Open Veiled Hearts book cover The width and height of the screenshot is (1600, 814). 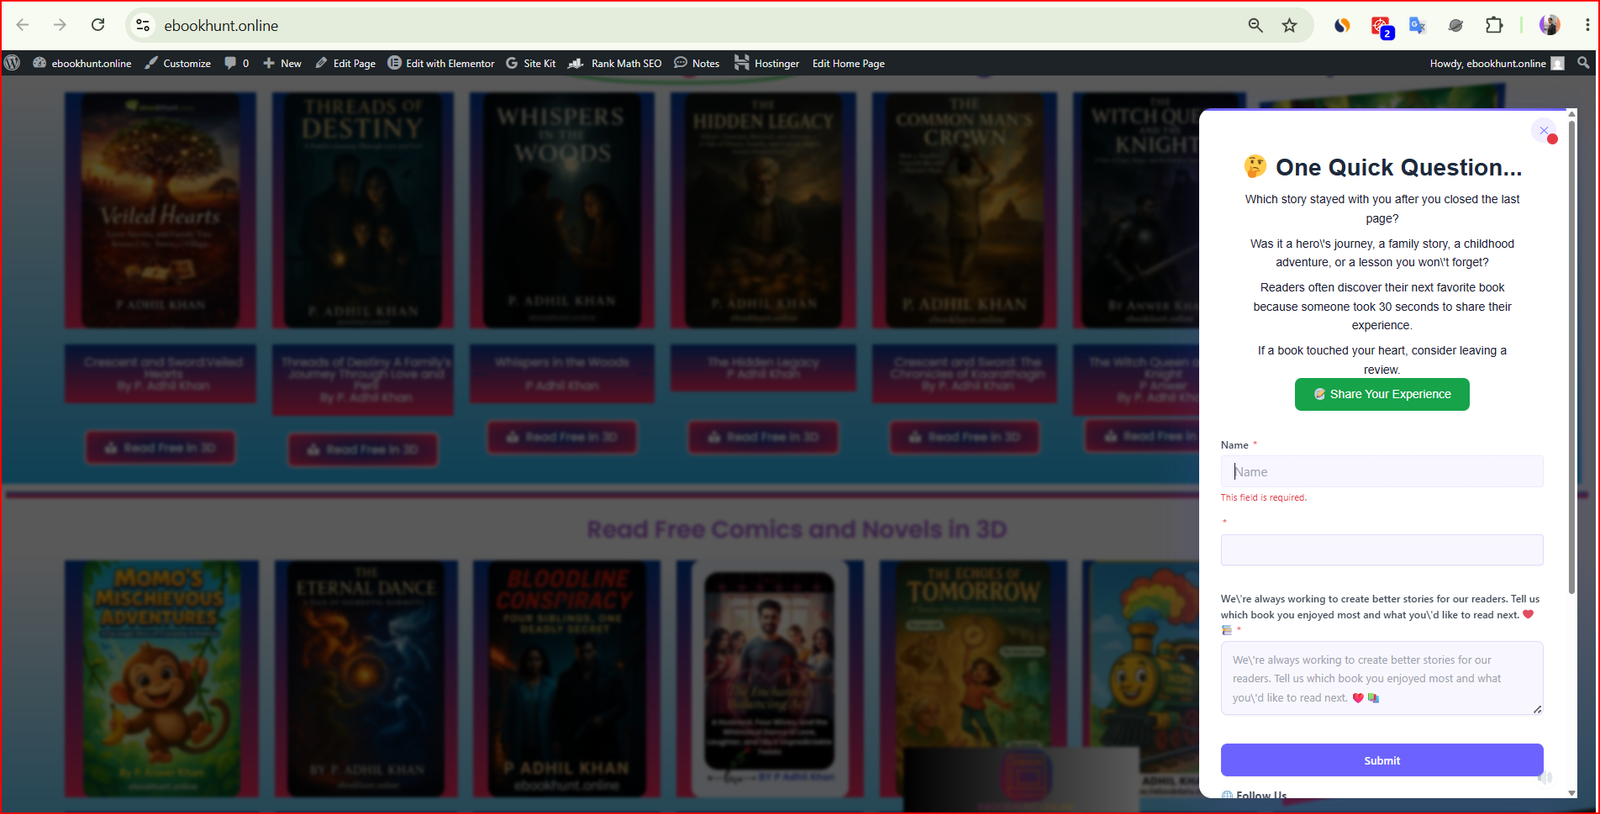160,210
